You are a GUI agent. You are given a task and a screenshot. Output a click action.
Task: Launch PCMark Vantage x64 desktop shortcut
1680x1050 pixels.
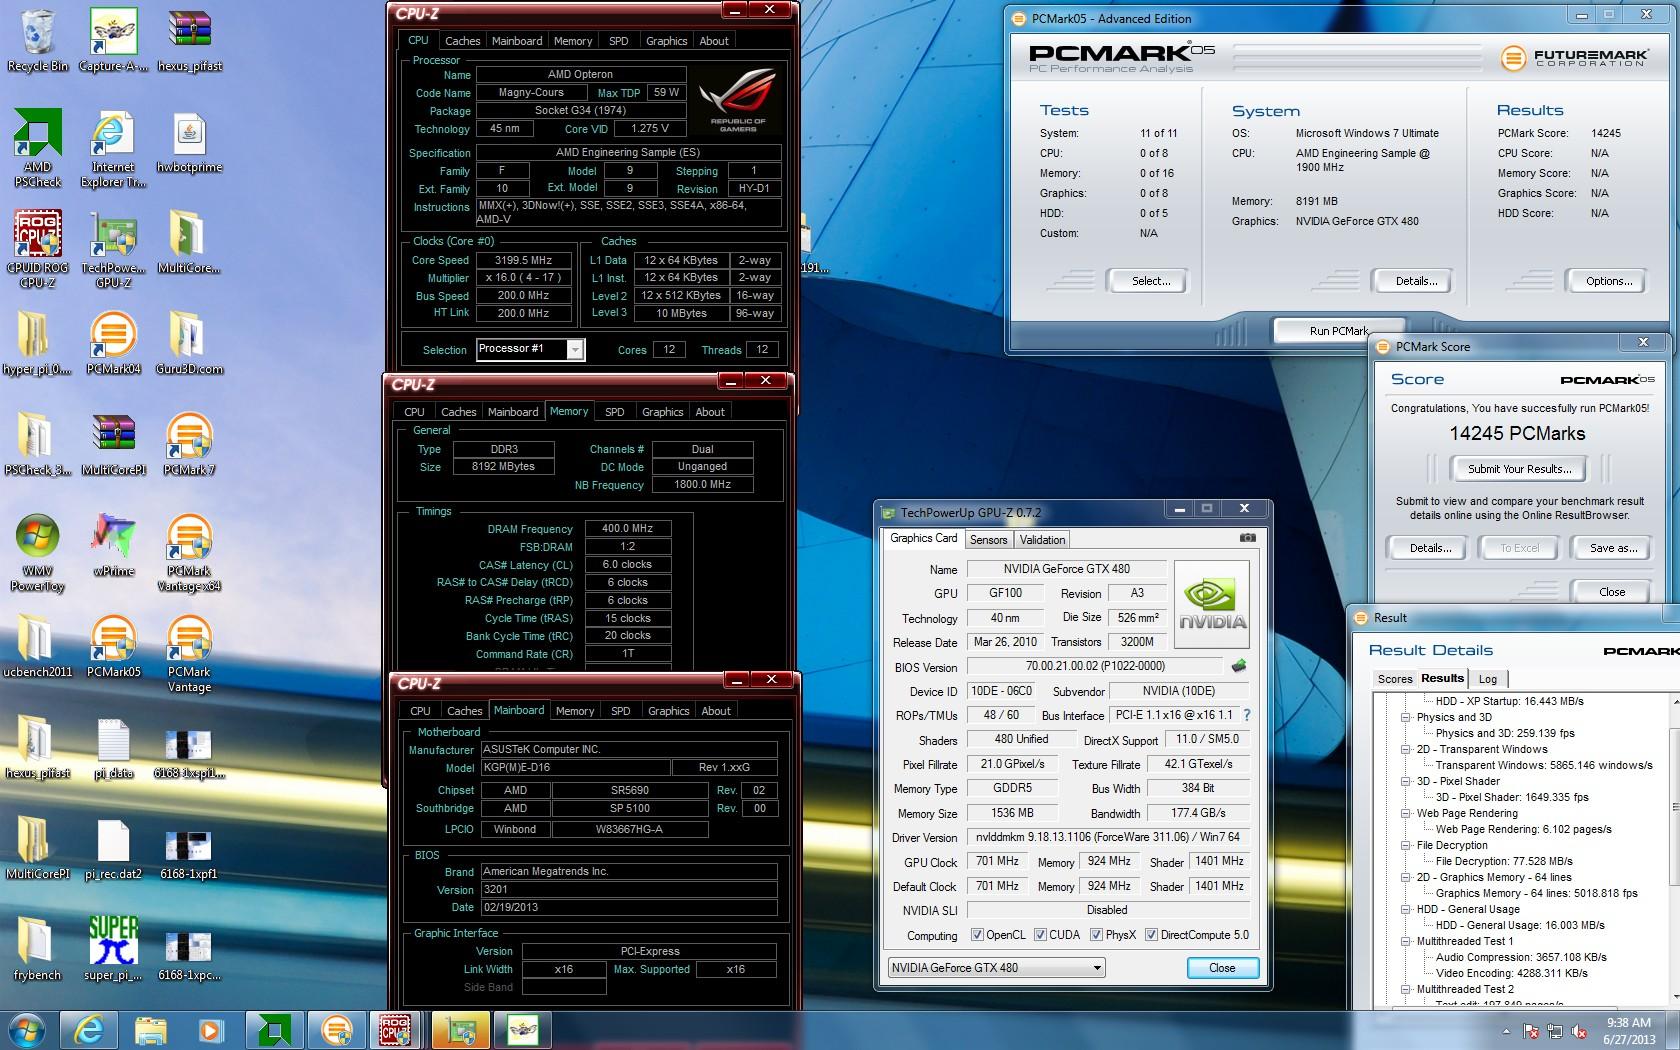[x=189, y=553]
